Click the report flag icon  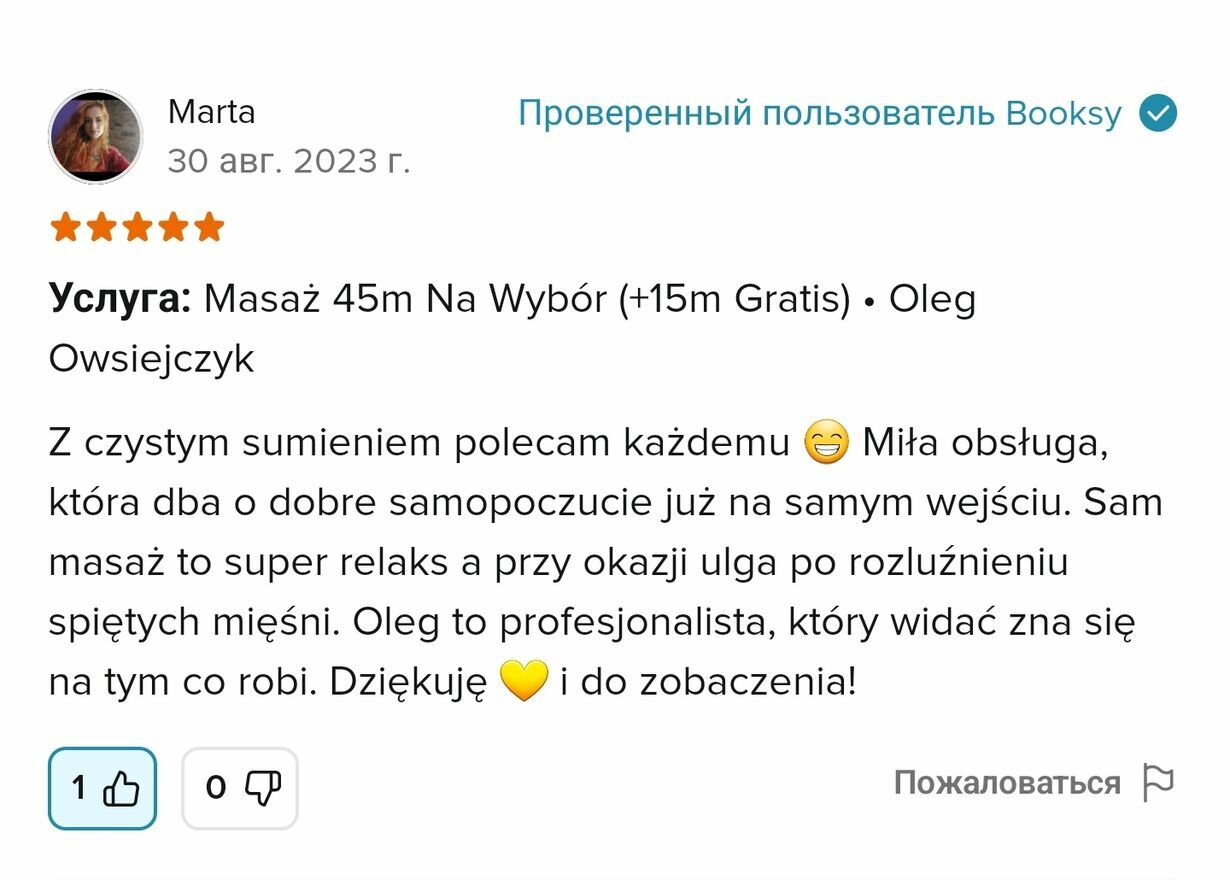[1157, 783]
